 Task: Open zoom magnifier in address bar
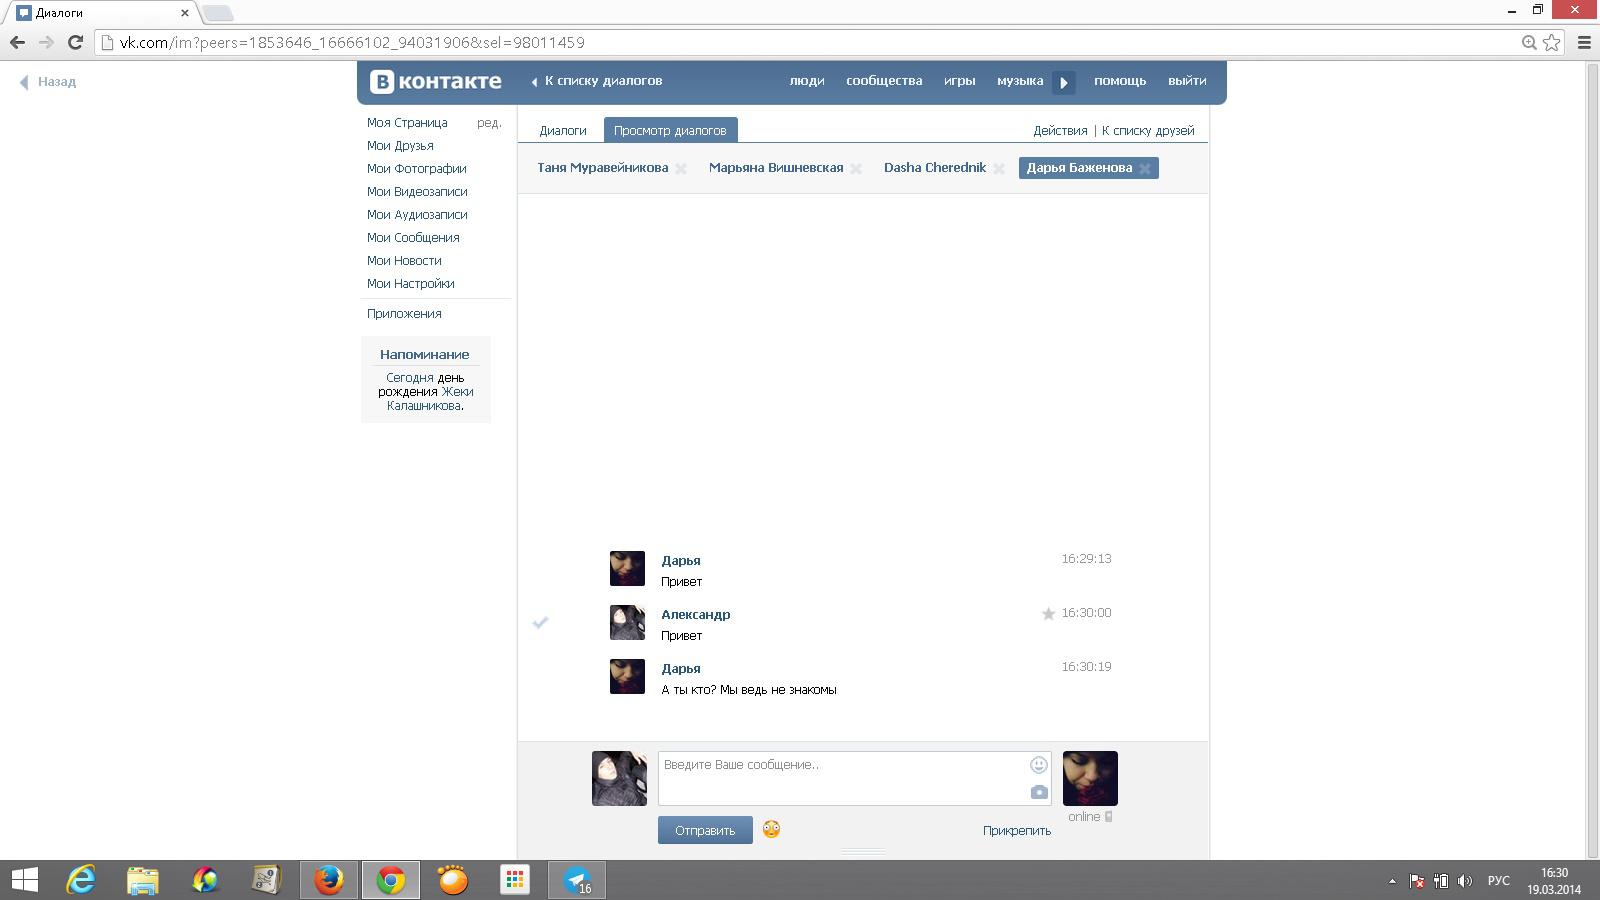pyautogui.click(x=1529, y=42)
